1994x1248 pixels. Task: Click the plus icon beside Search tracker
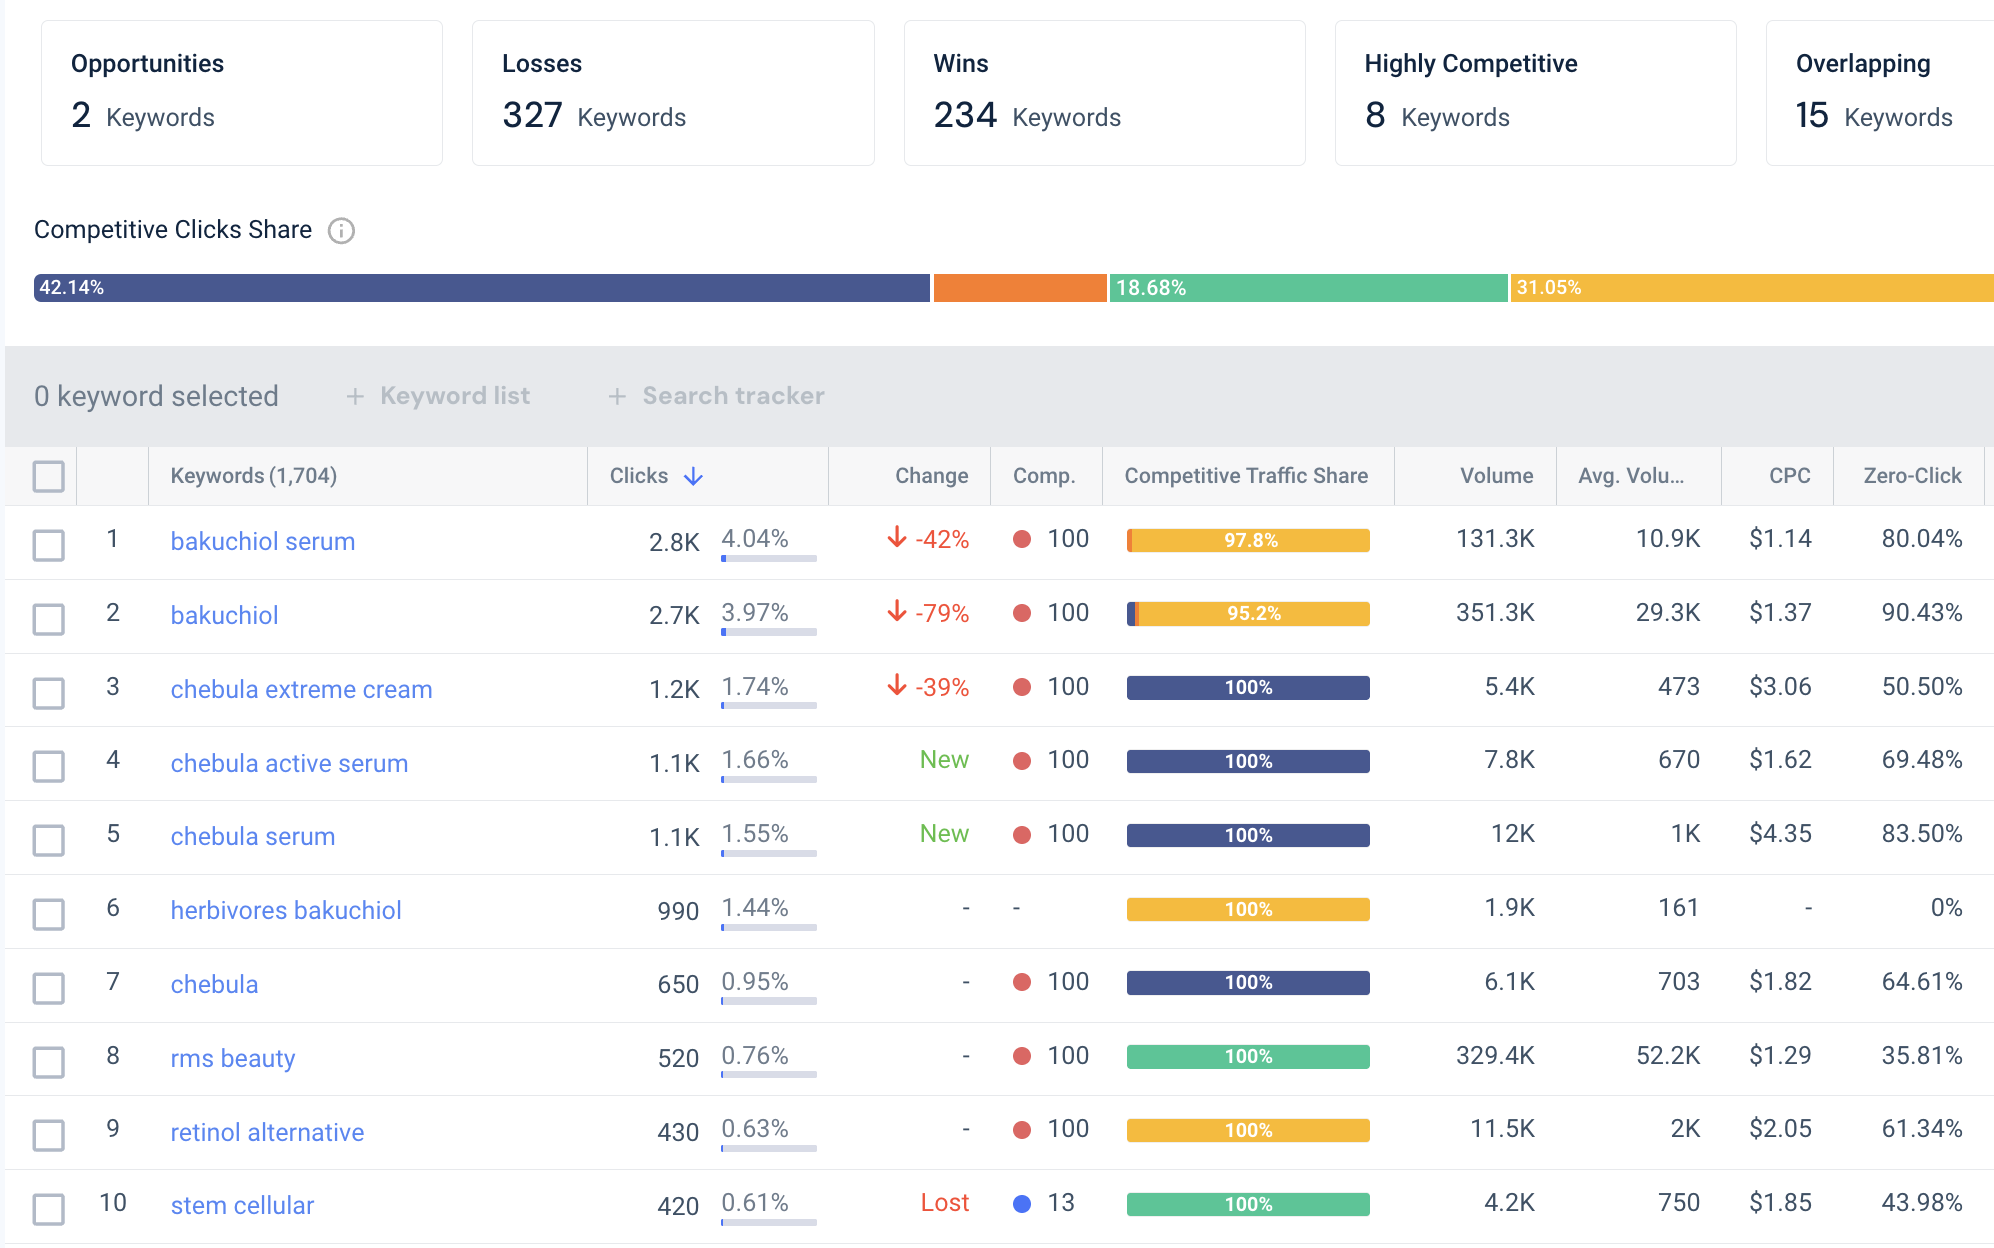[x=617, y=397]
